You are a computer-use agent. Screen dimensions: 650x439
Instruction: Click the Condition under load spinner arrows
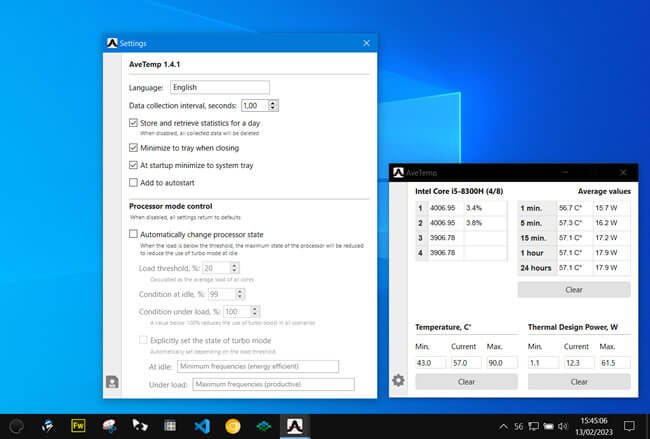[255, 311]
